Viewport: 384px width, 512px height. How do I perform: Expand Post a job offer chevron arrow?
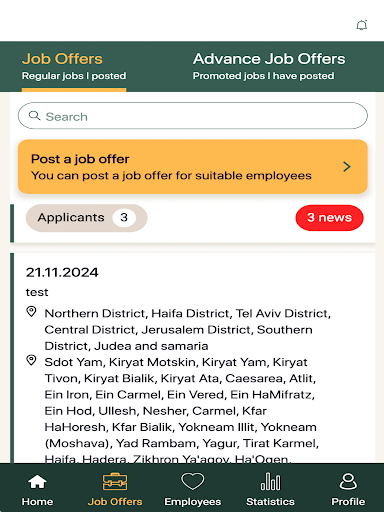(x=347, y=167)
